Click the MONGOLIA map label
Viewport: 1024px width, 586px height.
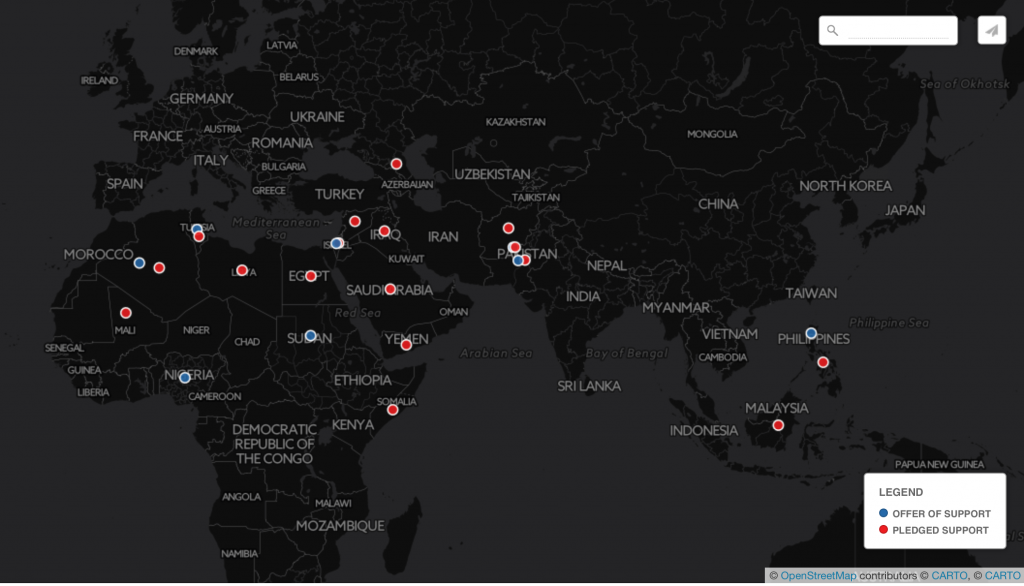tap(712, 134)
